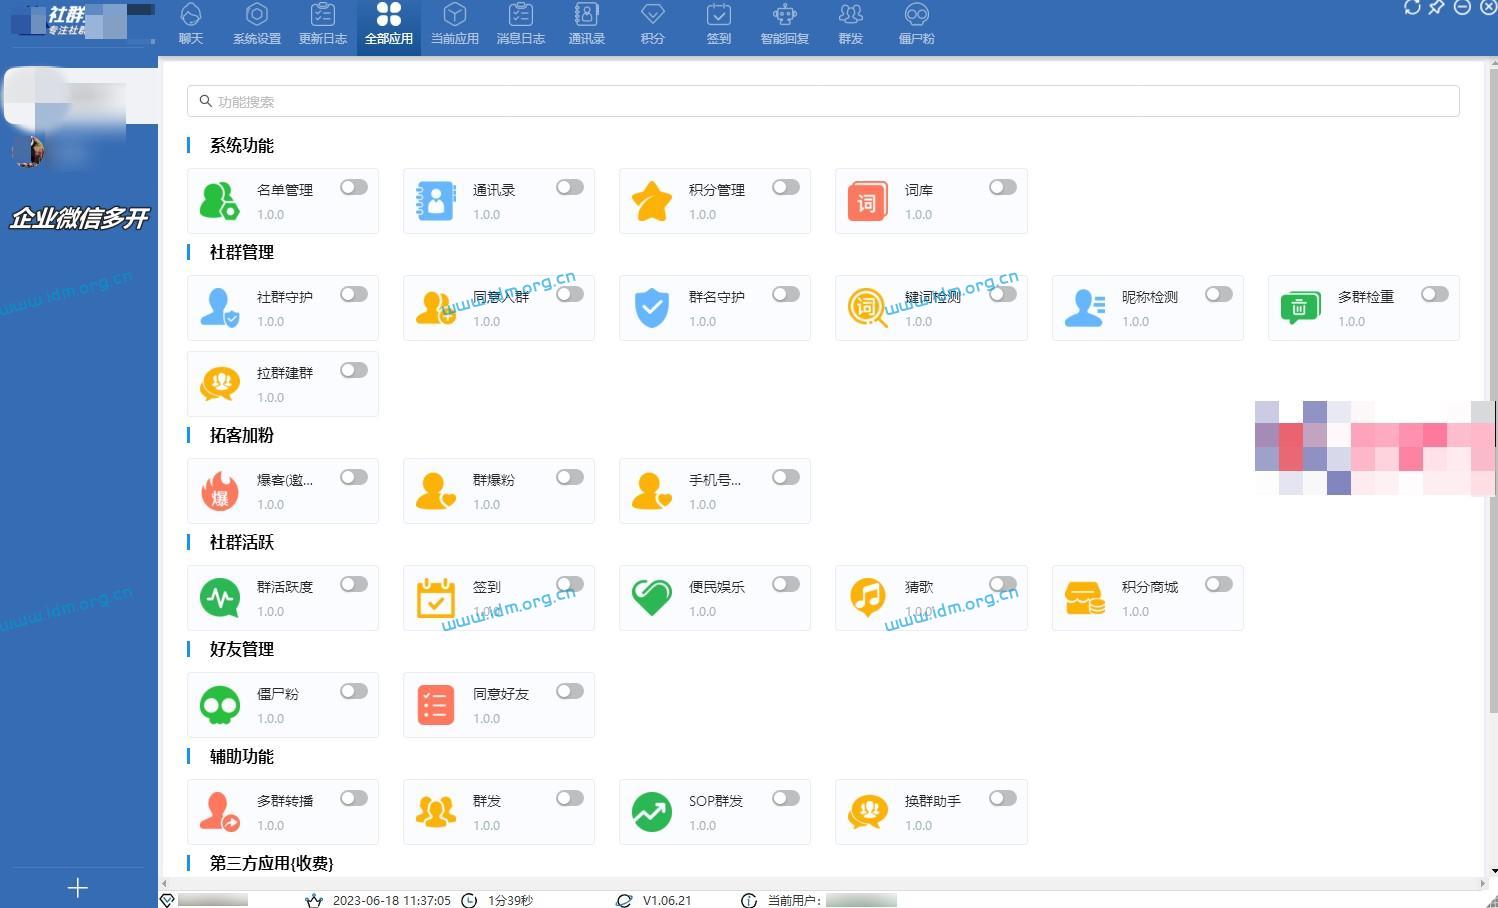1498x908 pixels.
Task: Click the 换群助手 orange icon
Action: [x=867, y=812]
